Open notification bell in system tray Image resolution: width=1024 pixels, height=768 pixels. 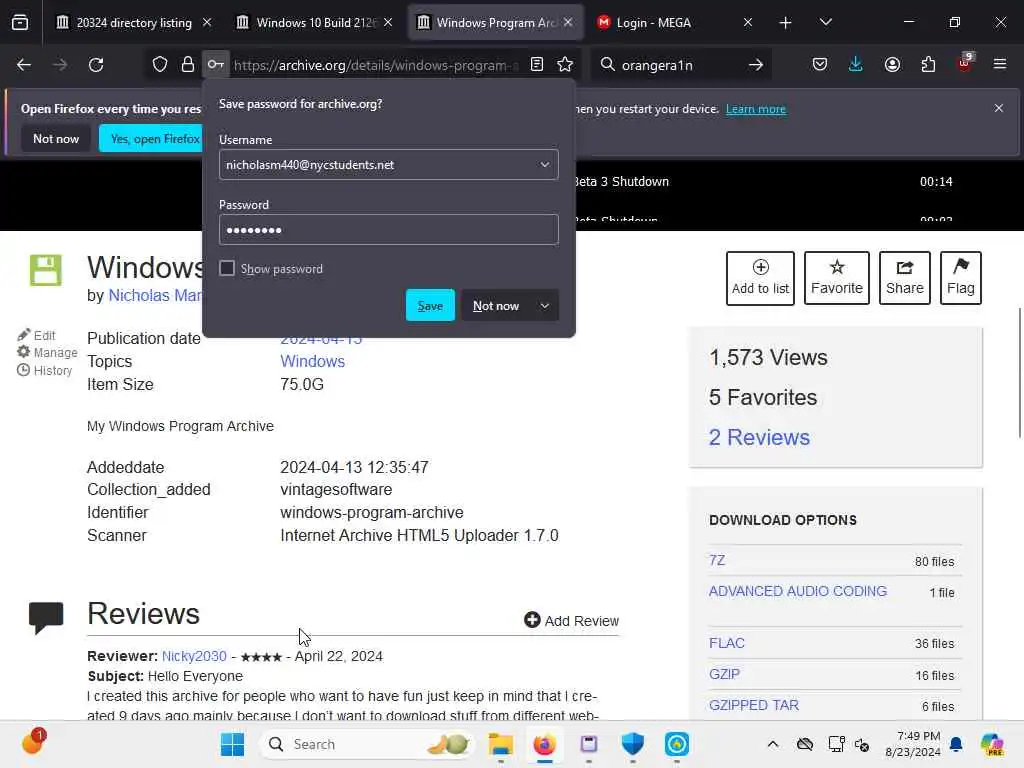click(956, 744)
